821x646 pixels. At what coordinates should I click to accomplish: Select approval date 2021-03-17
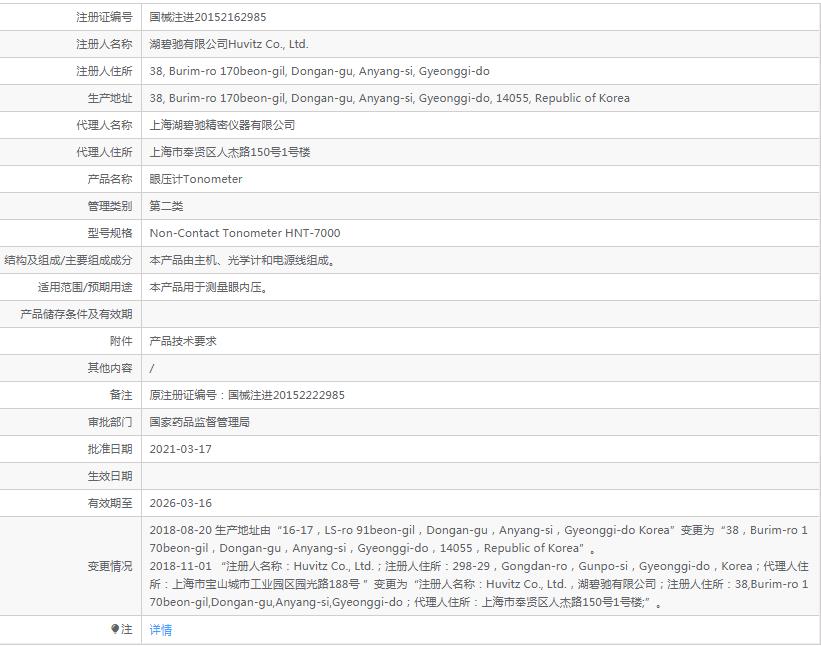pos(181,449)
